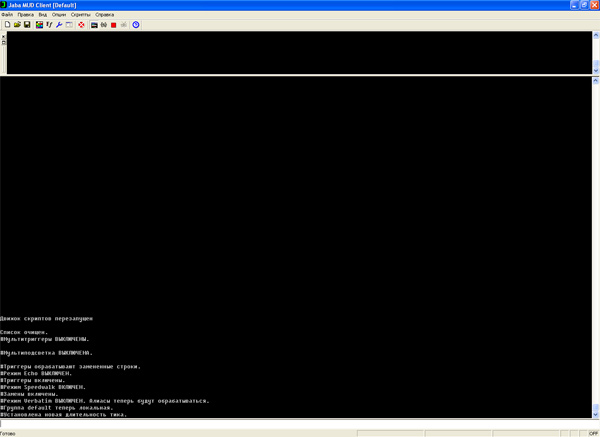
Task: Open the Скрипты menu
Action: coord(80,15)
